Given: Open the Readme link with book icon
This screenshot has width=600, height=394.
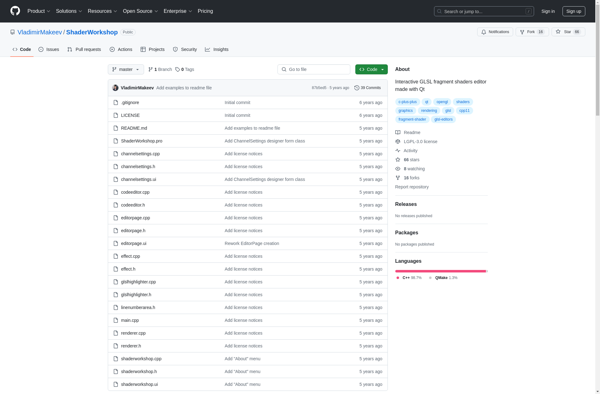Looking at the screenshot, I should click(408, 132).
